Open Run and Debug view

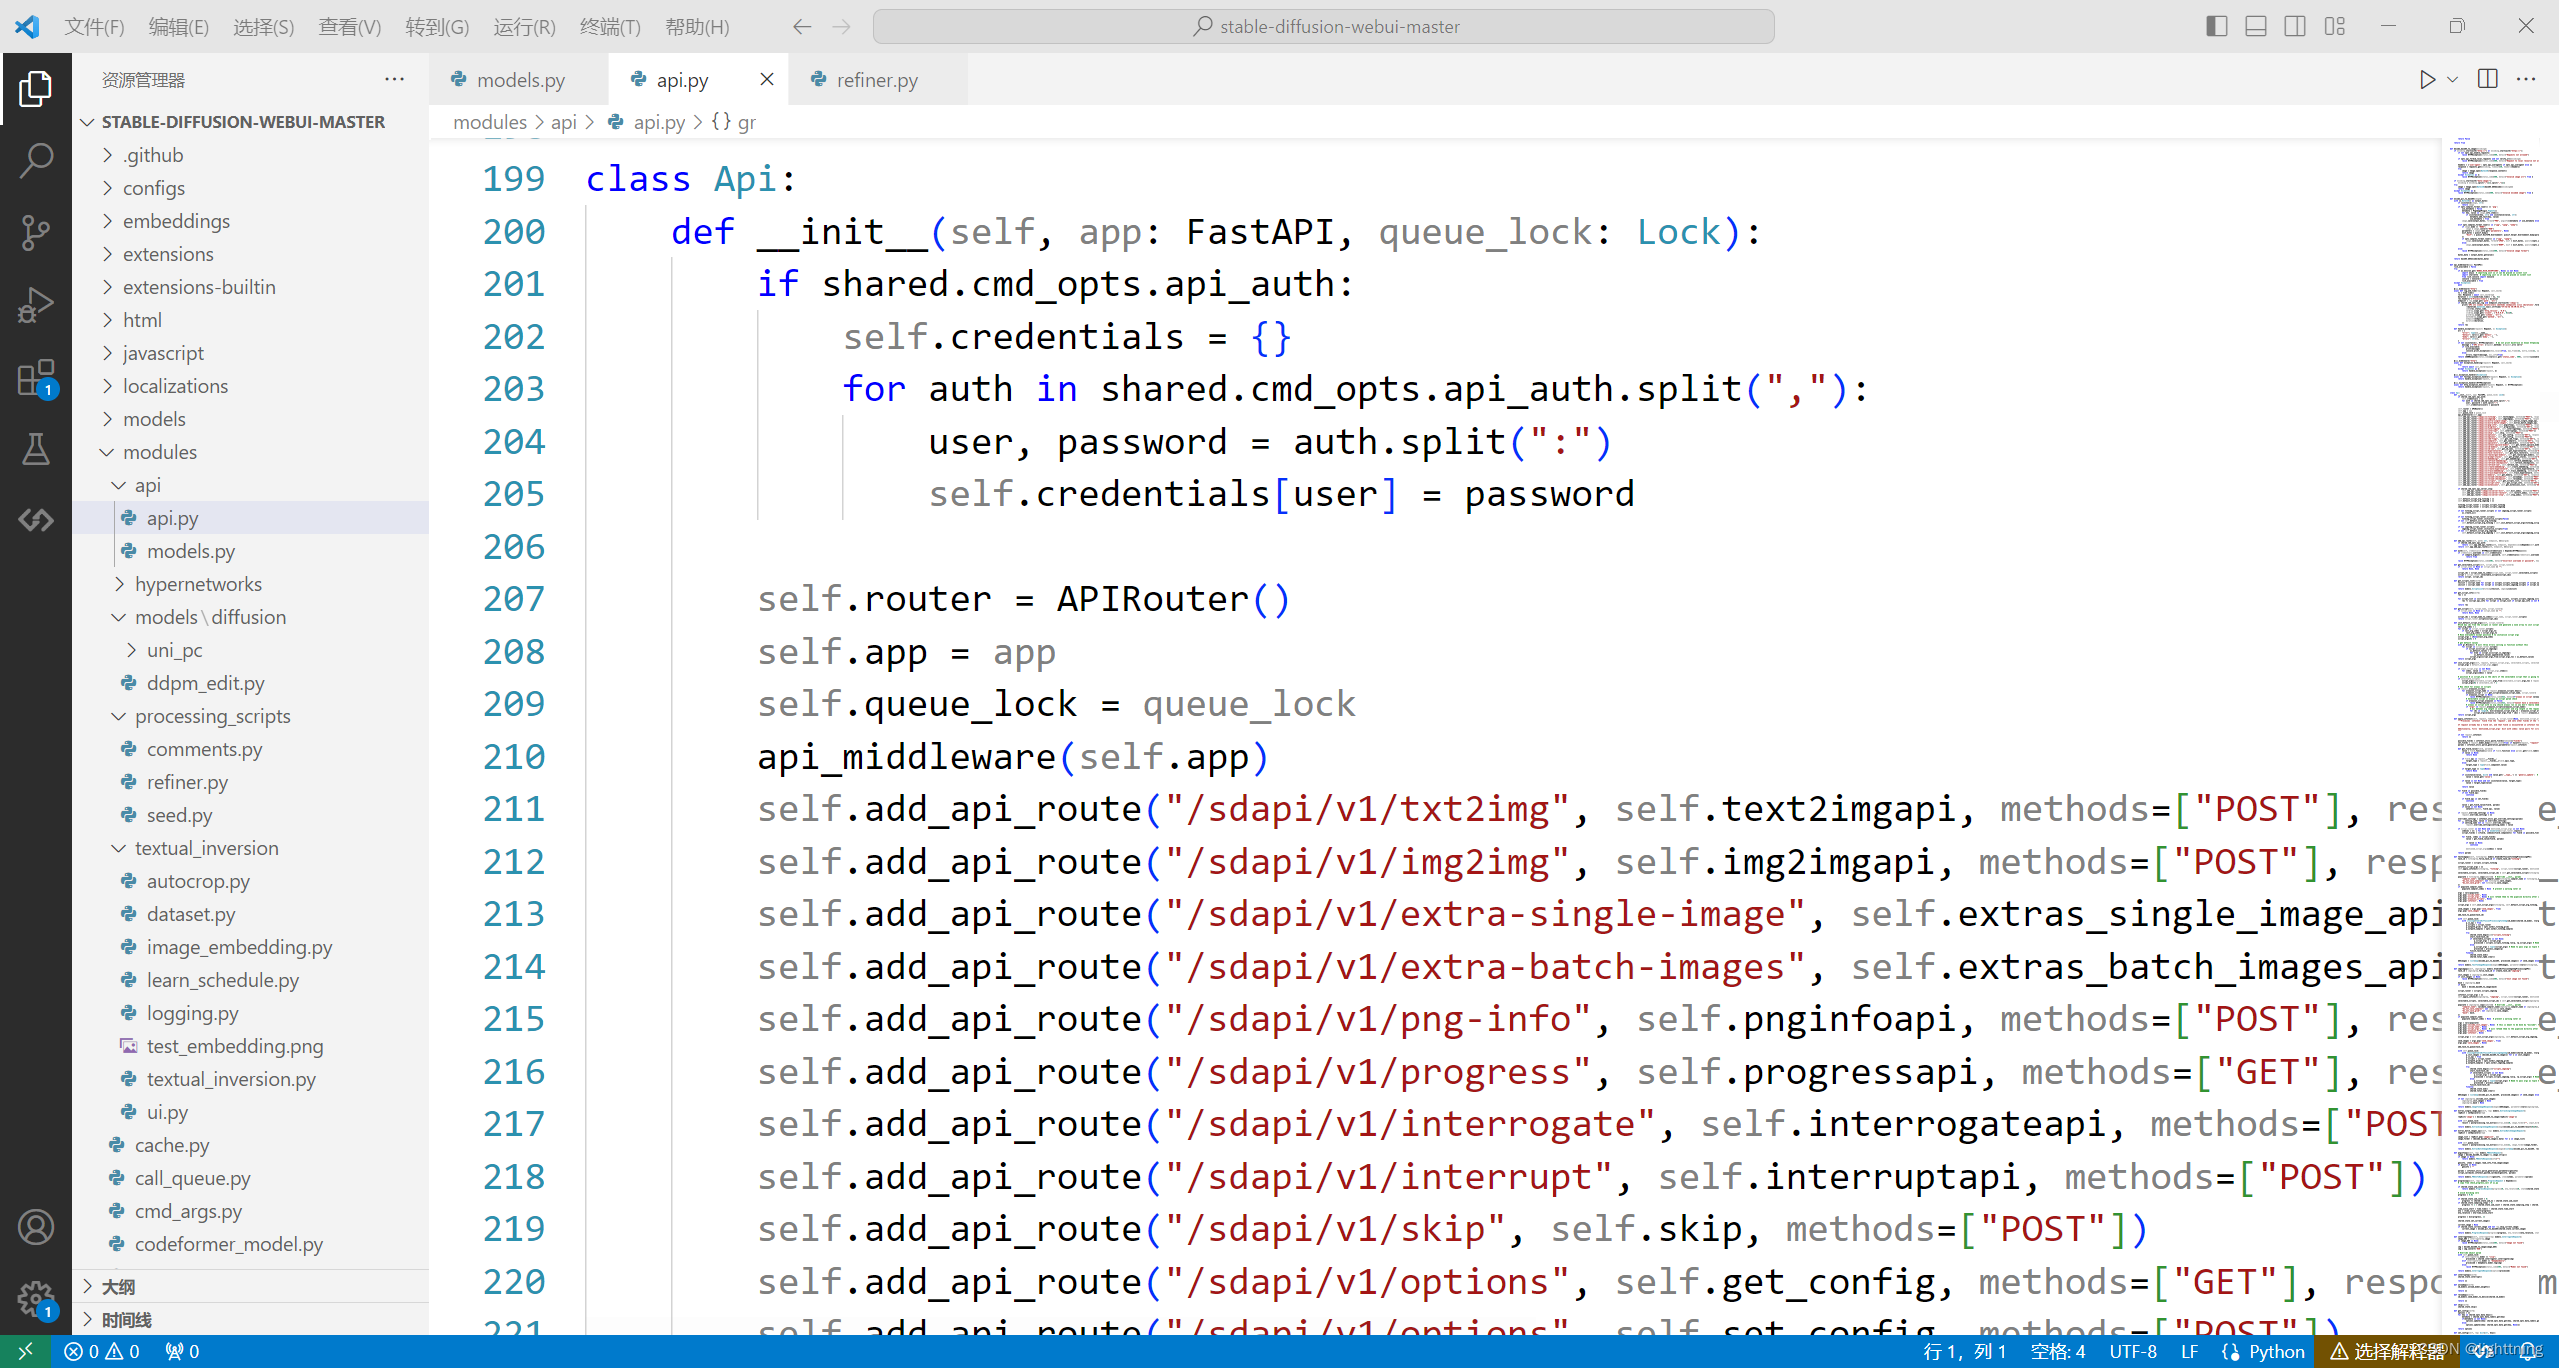click(36, 305)
